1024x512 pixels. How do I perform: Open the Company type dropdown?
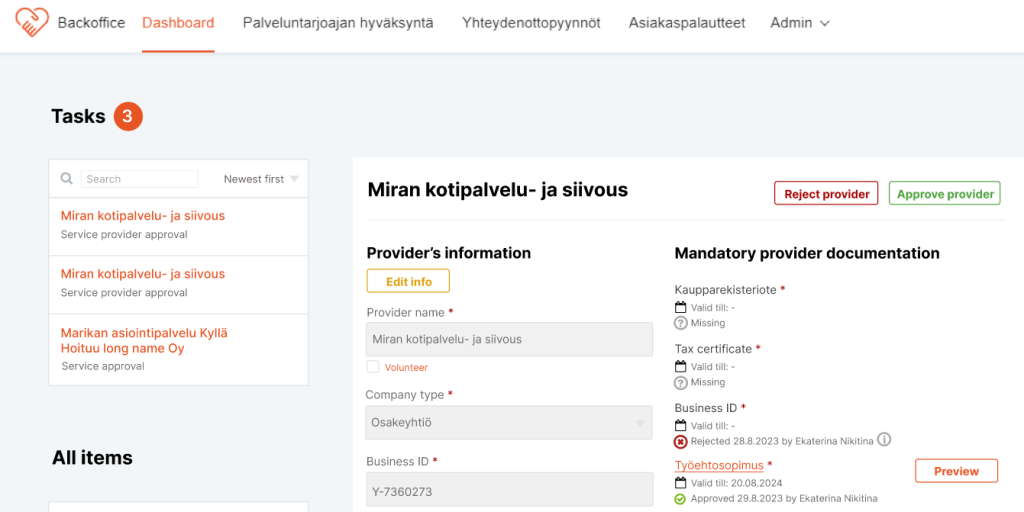[509, 423]
